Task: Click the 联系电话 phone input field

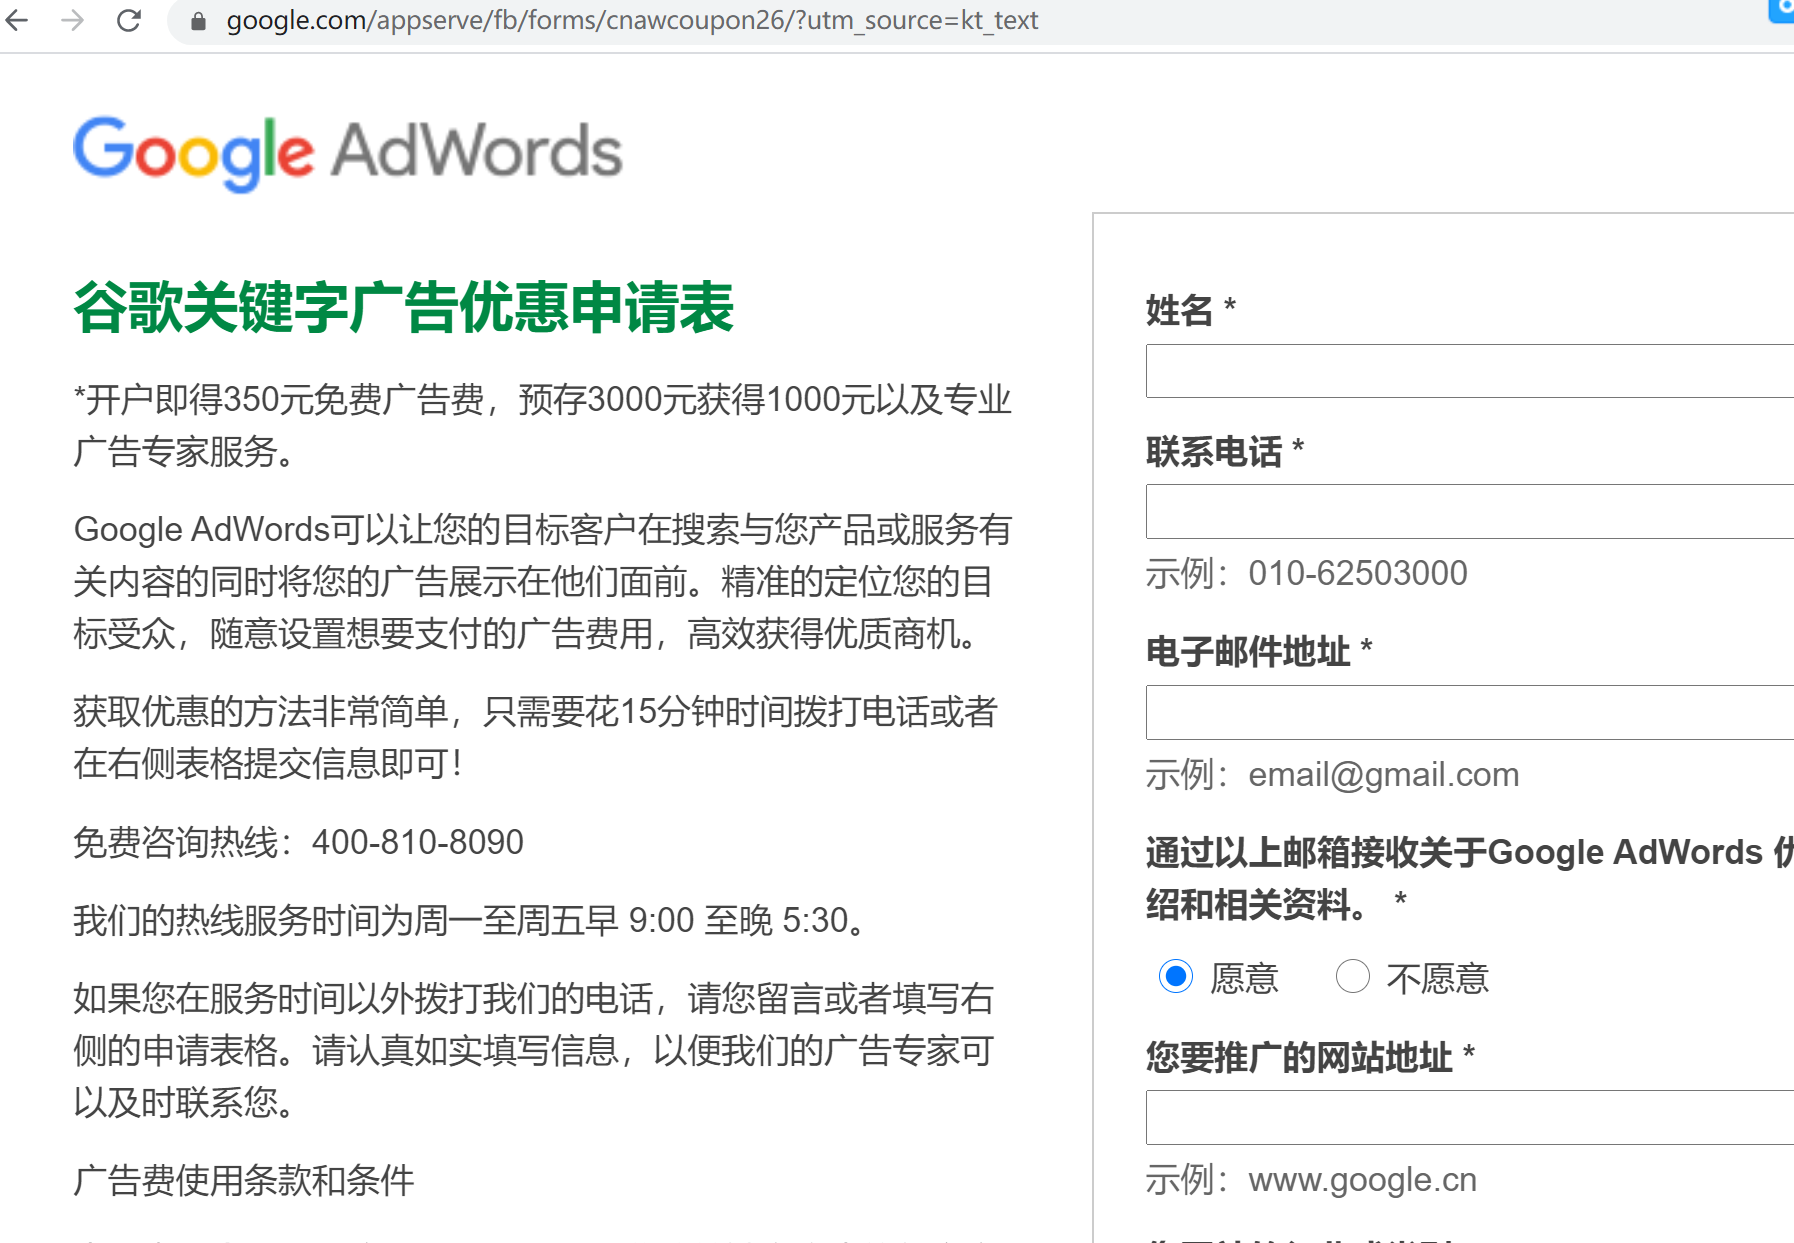Action: tap(1470, 512)
